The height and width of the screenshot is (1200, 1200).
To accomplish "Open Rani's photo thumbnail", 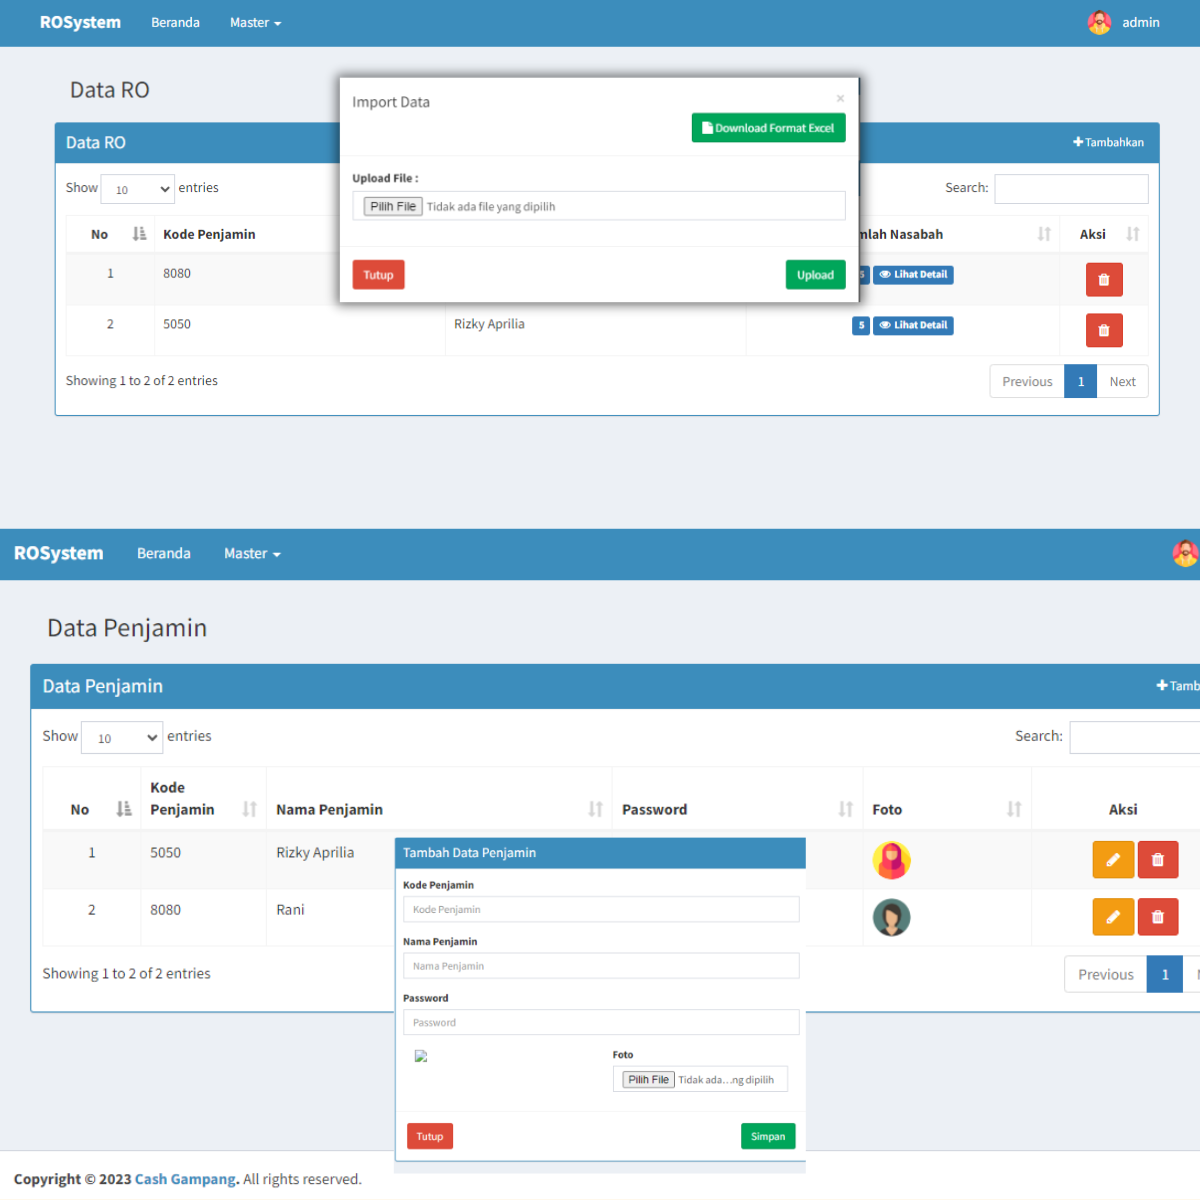I will pos(891,917).
